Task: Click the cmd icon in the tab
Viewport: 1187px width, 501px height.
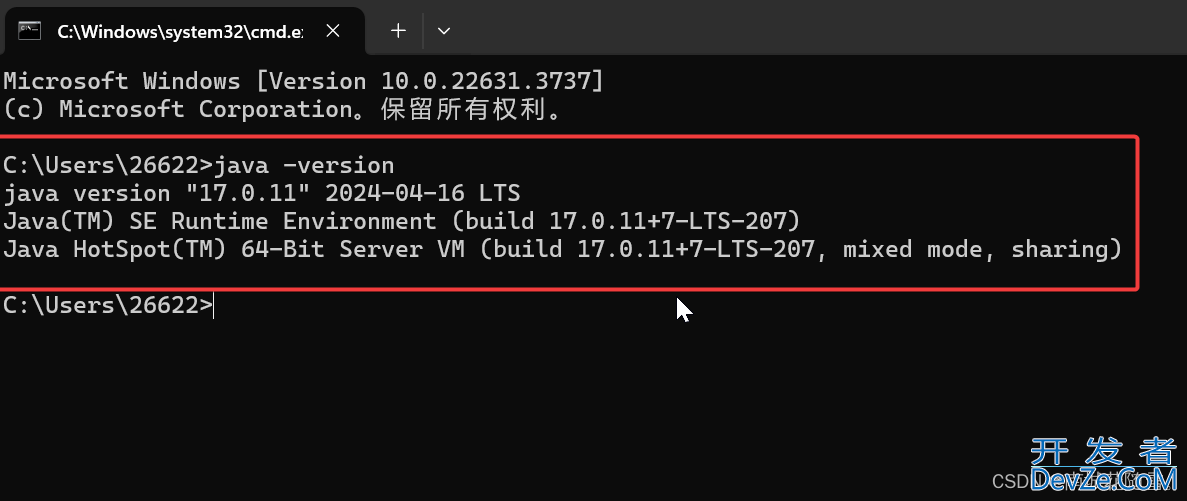Action: pos(30,31)
